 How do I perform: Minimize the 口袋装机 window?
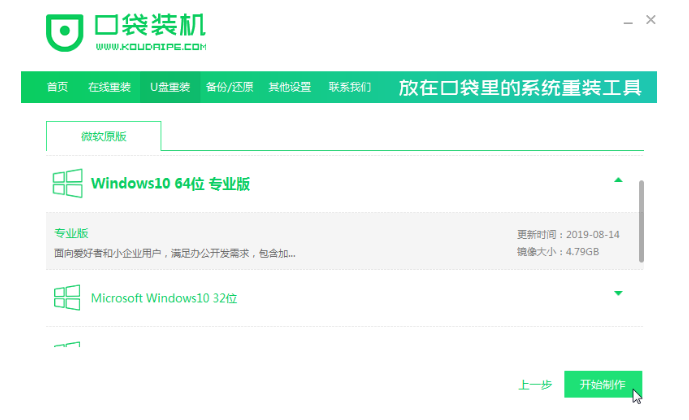click(626, 20)
